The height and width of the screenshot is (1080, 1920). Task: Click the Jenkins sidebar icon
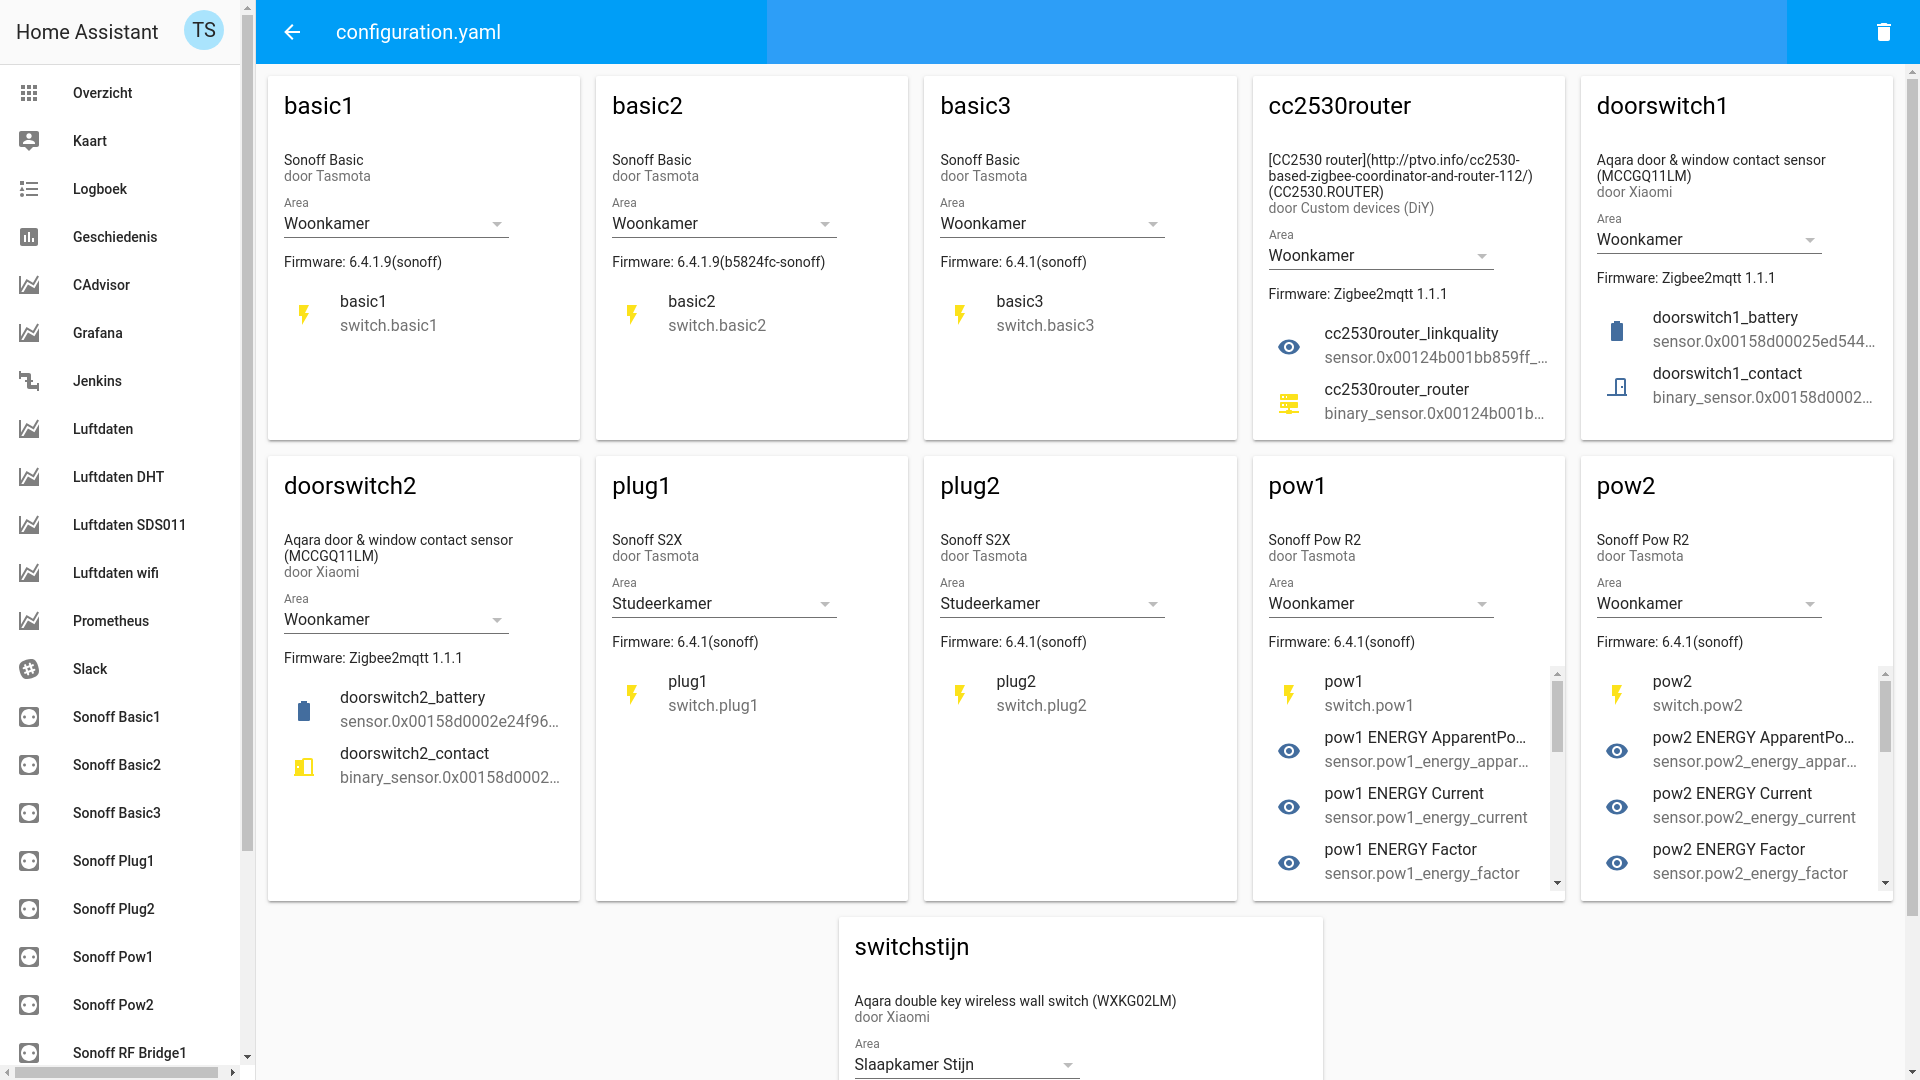(29, 381)
